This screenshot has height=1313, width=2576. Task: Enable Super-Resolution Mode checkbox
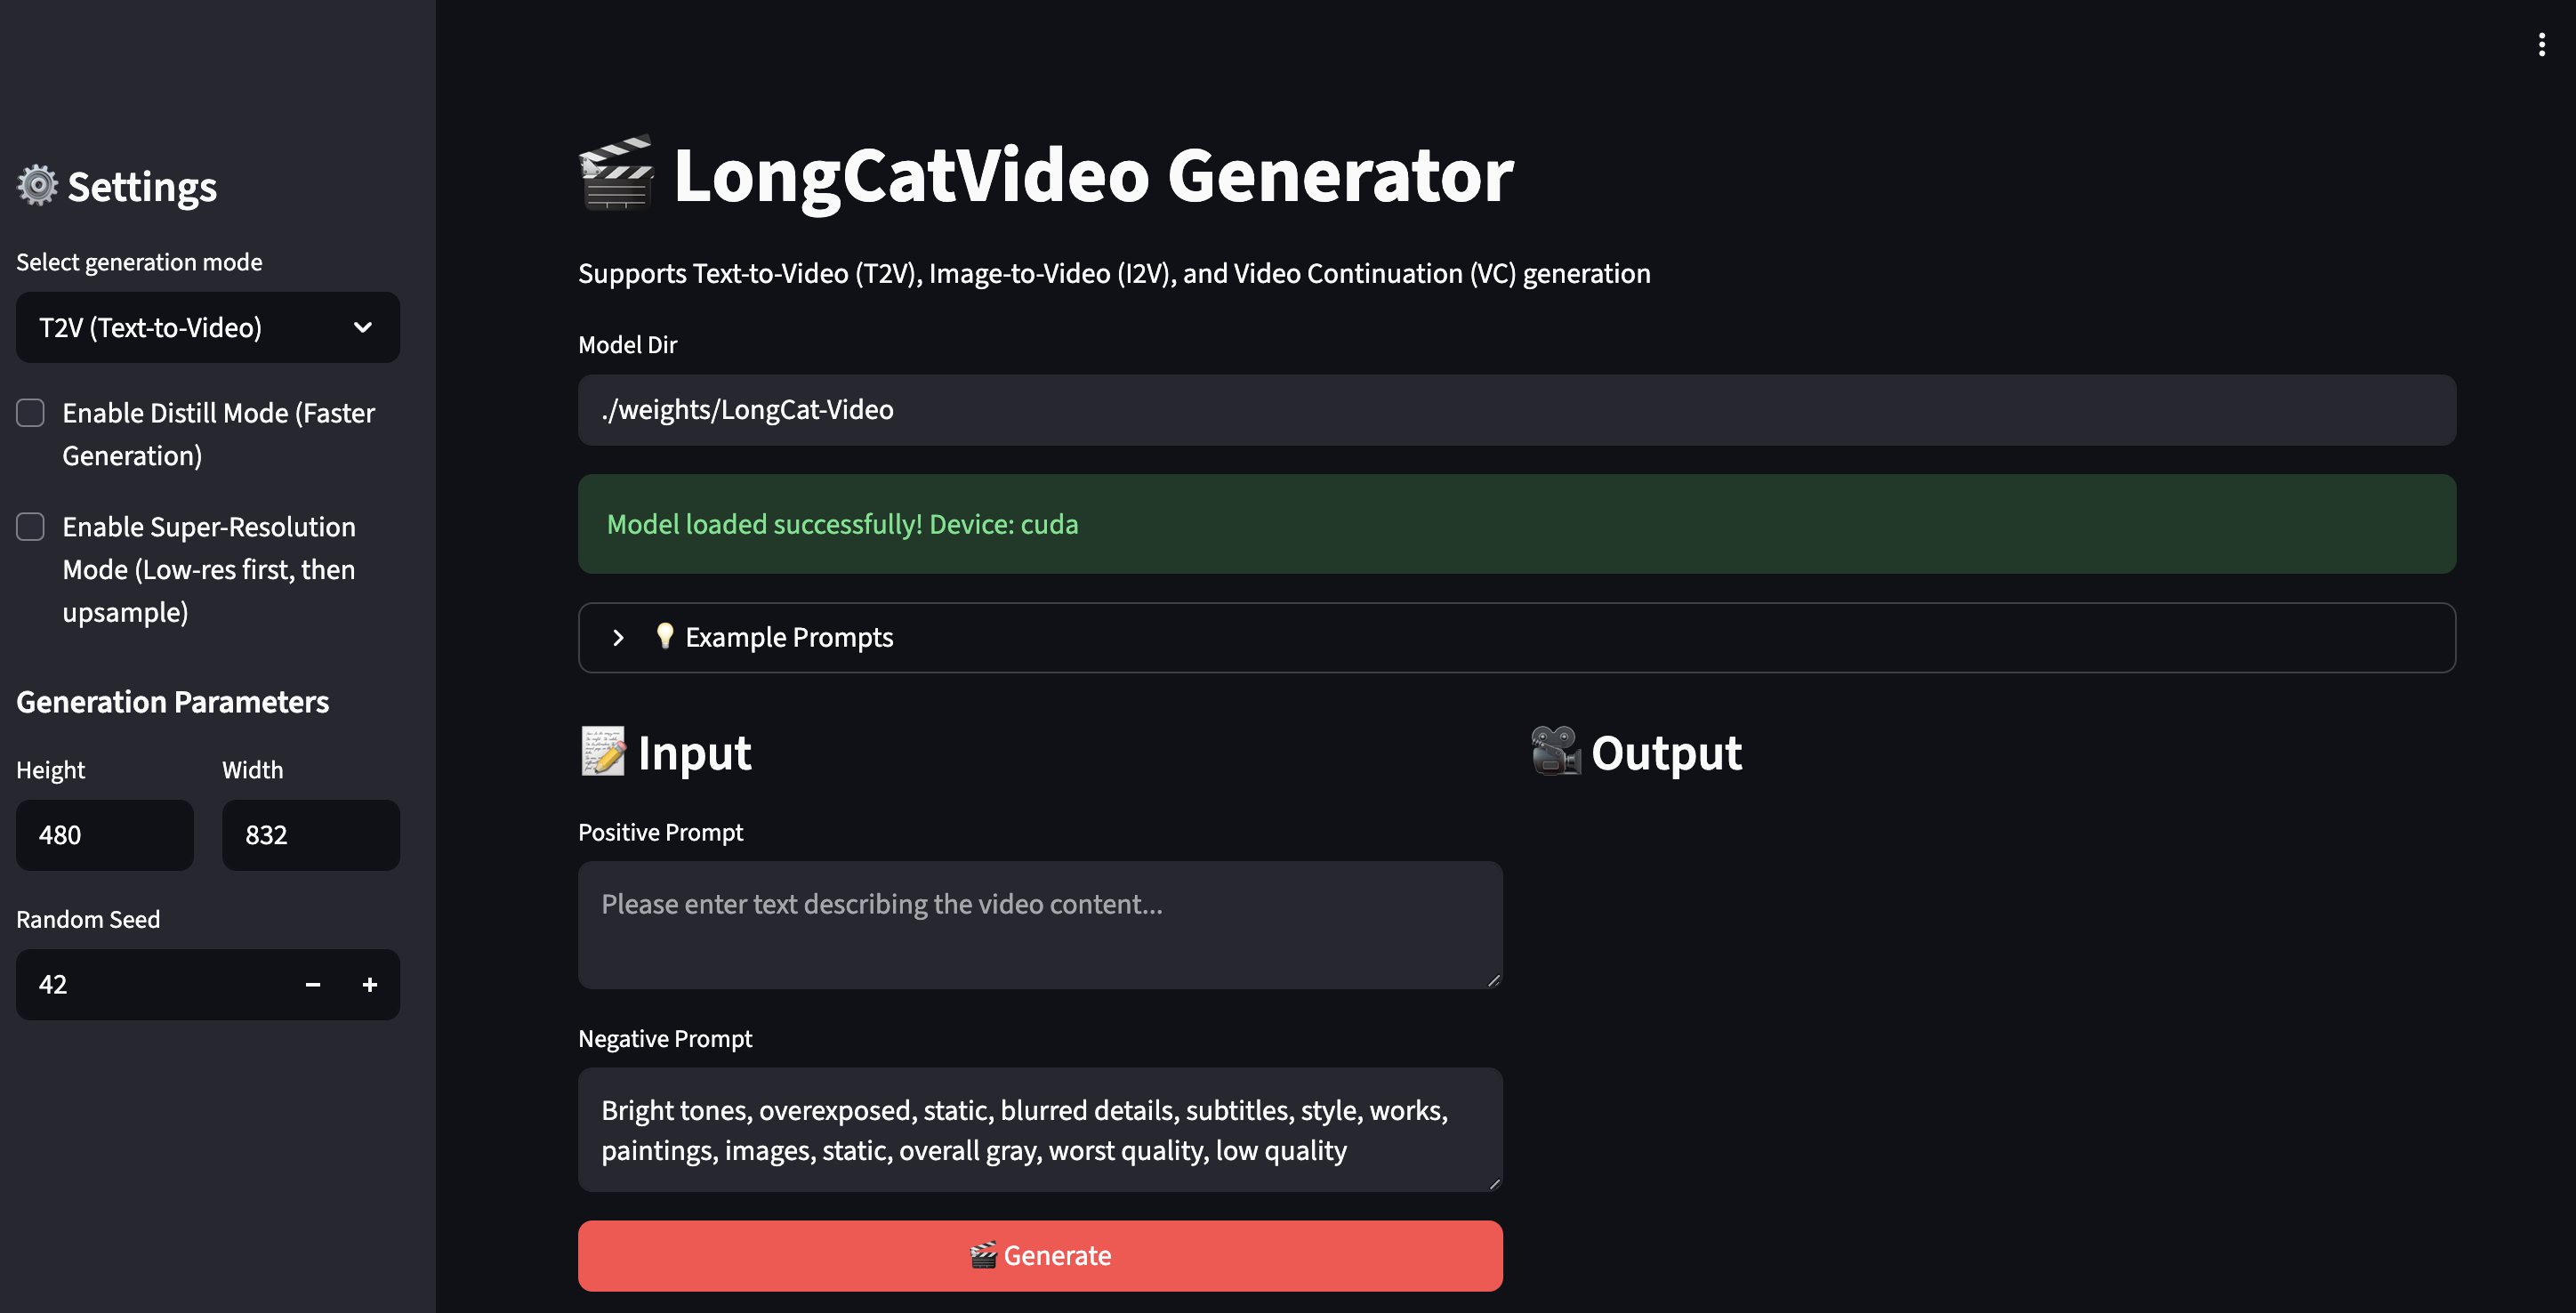click(x=31, y=527)
